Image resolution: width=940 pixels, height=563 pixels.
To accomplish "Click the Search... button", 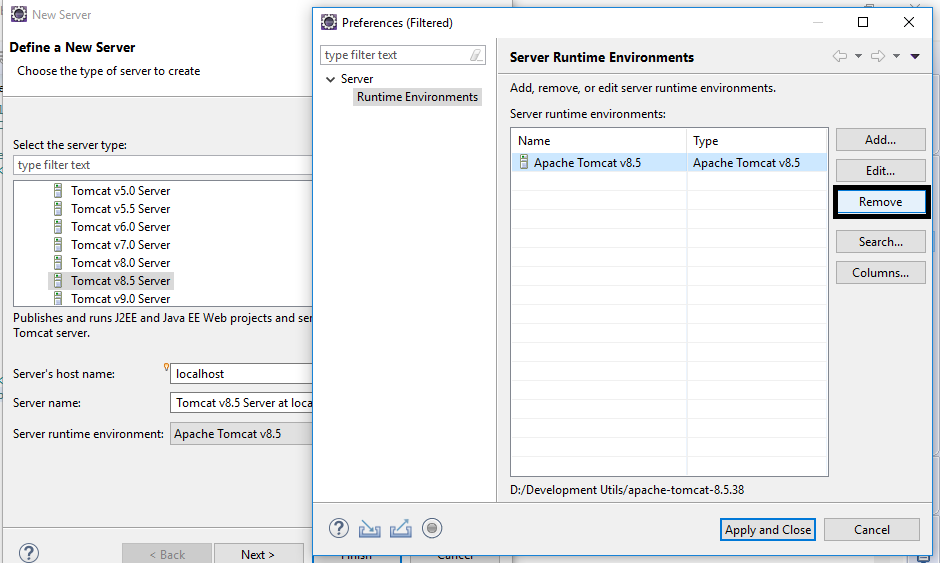I will (880, 242).
